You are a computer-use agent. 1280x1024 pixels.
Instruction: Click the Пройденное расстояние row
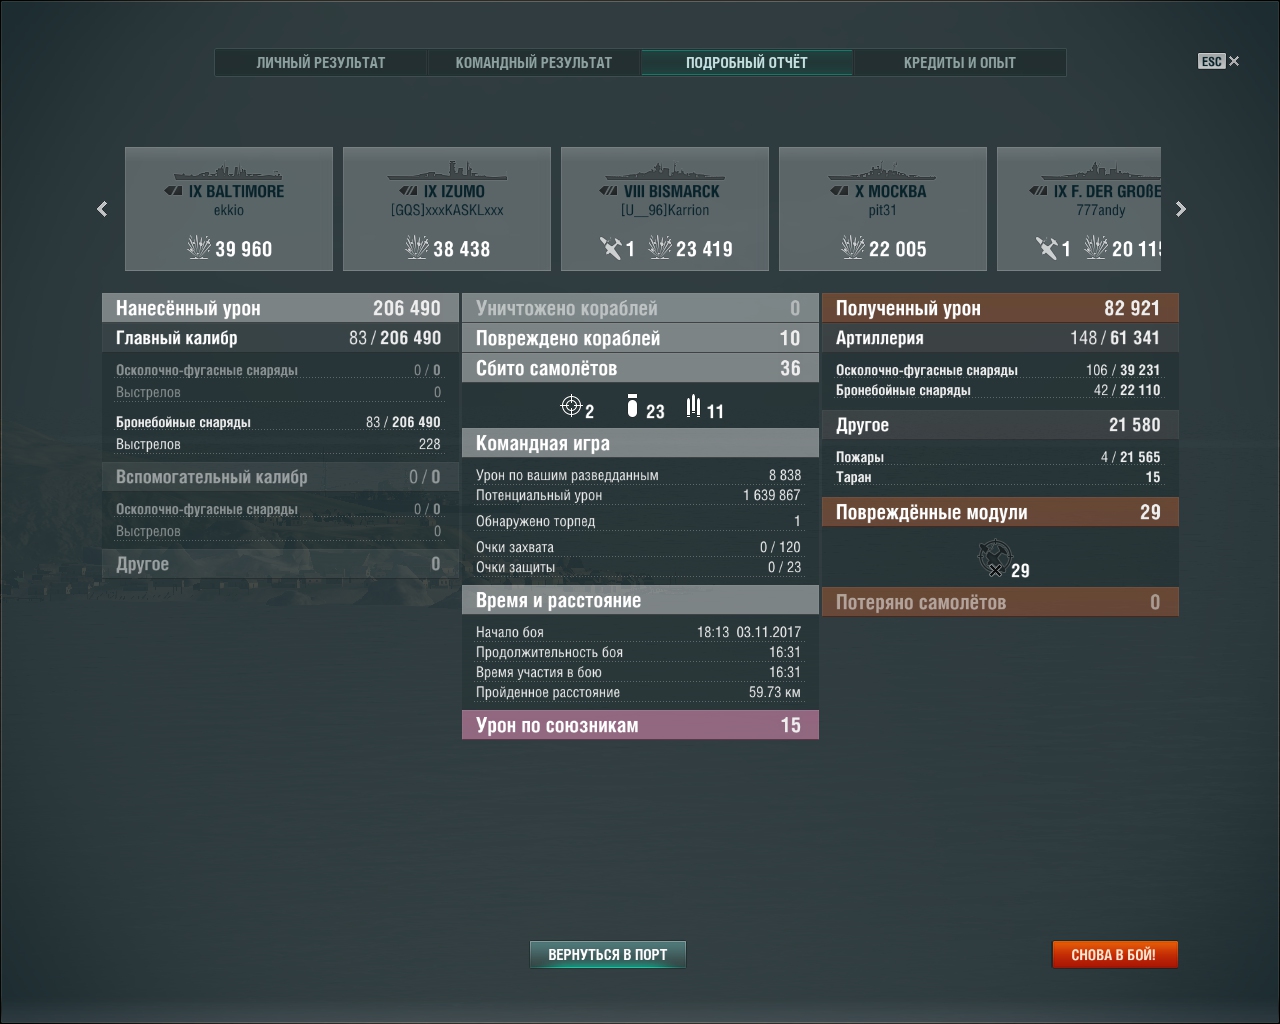638,692
